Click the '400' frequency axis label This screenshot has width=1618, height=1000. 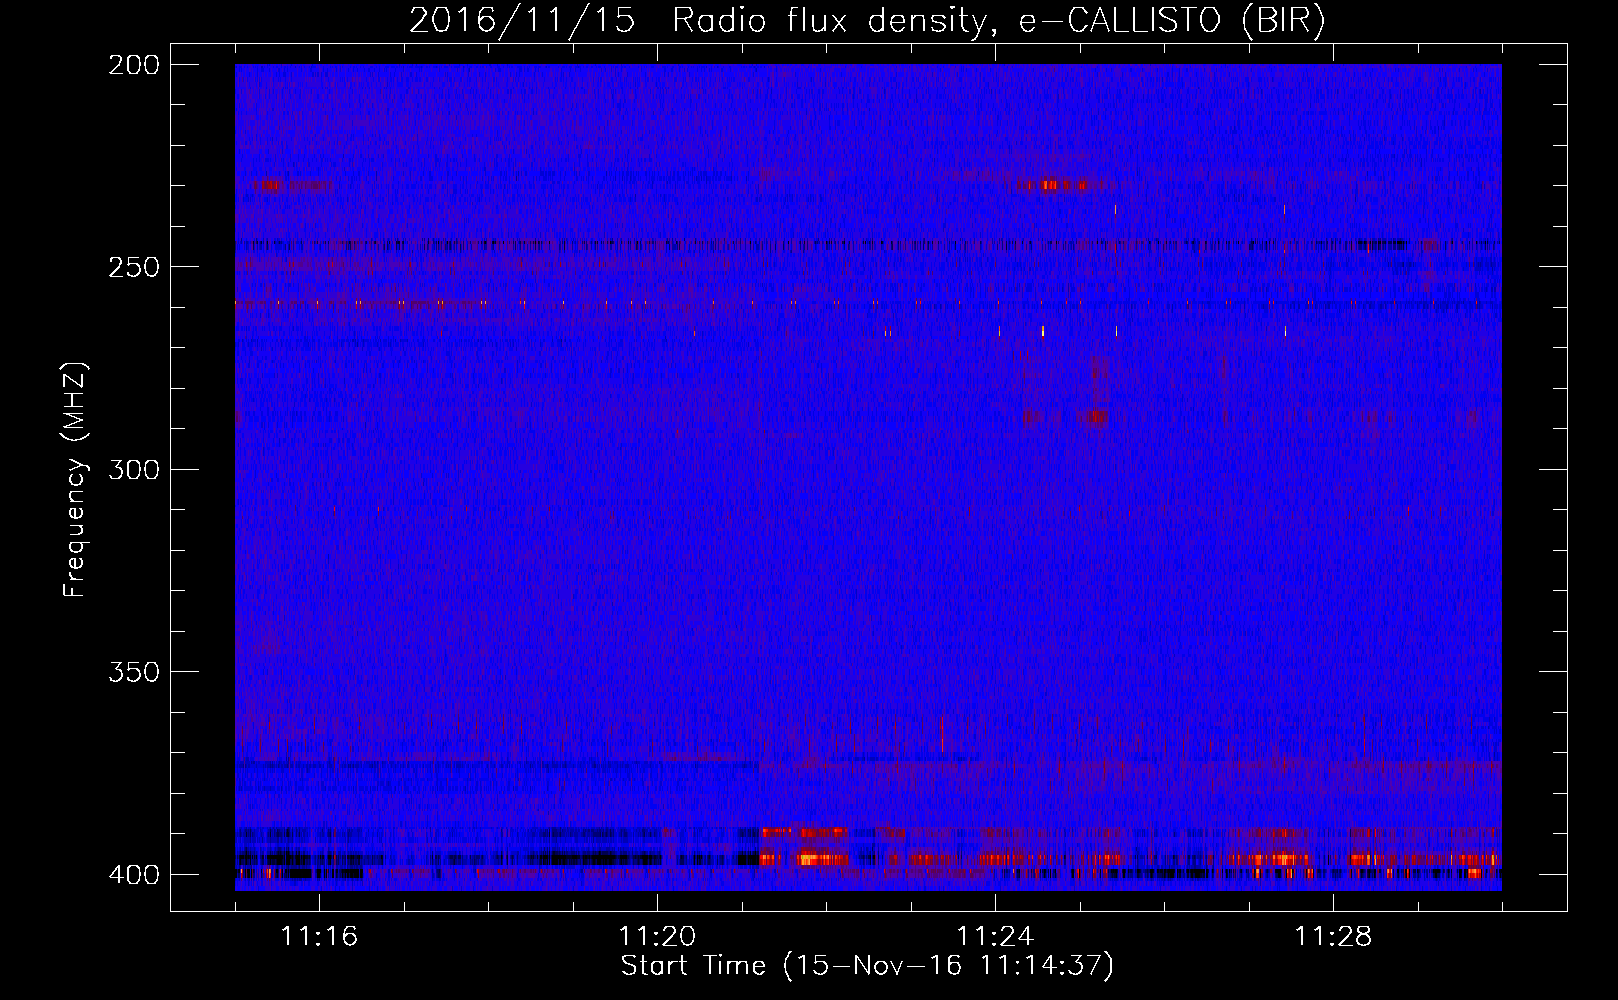point(133,875)
